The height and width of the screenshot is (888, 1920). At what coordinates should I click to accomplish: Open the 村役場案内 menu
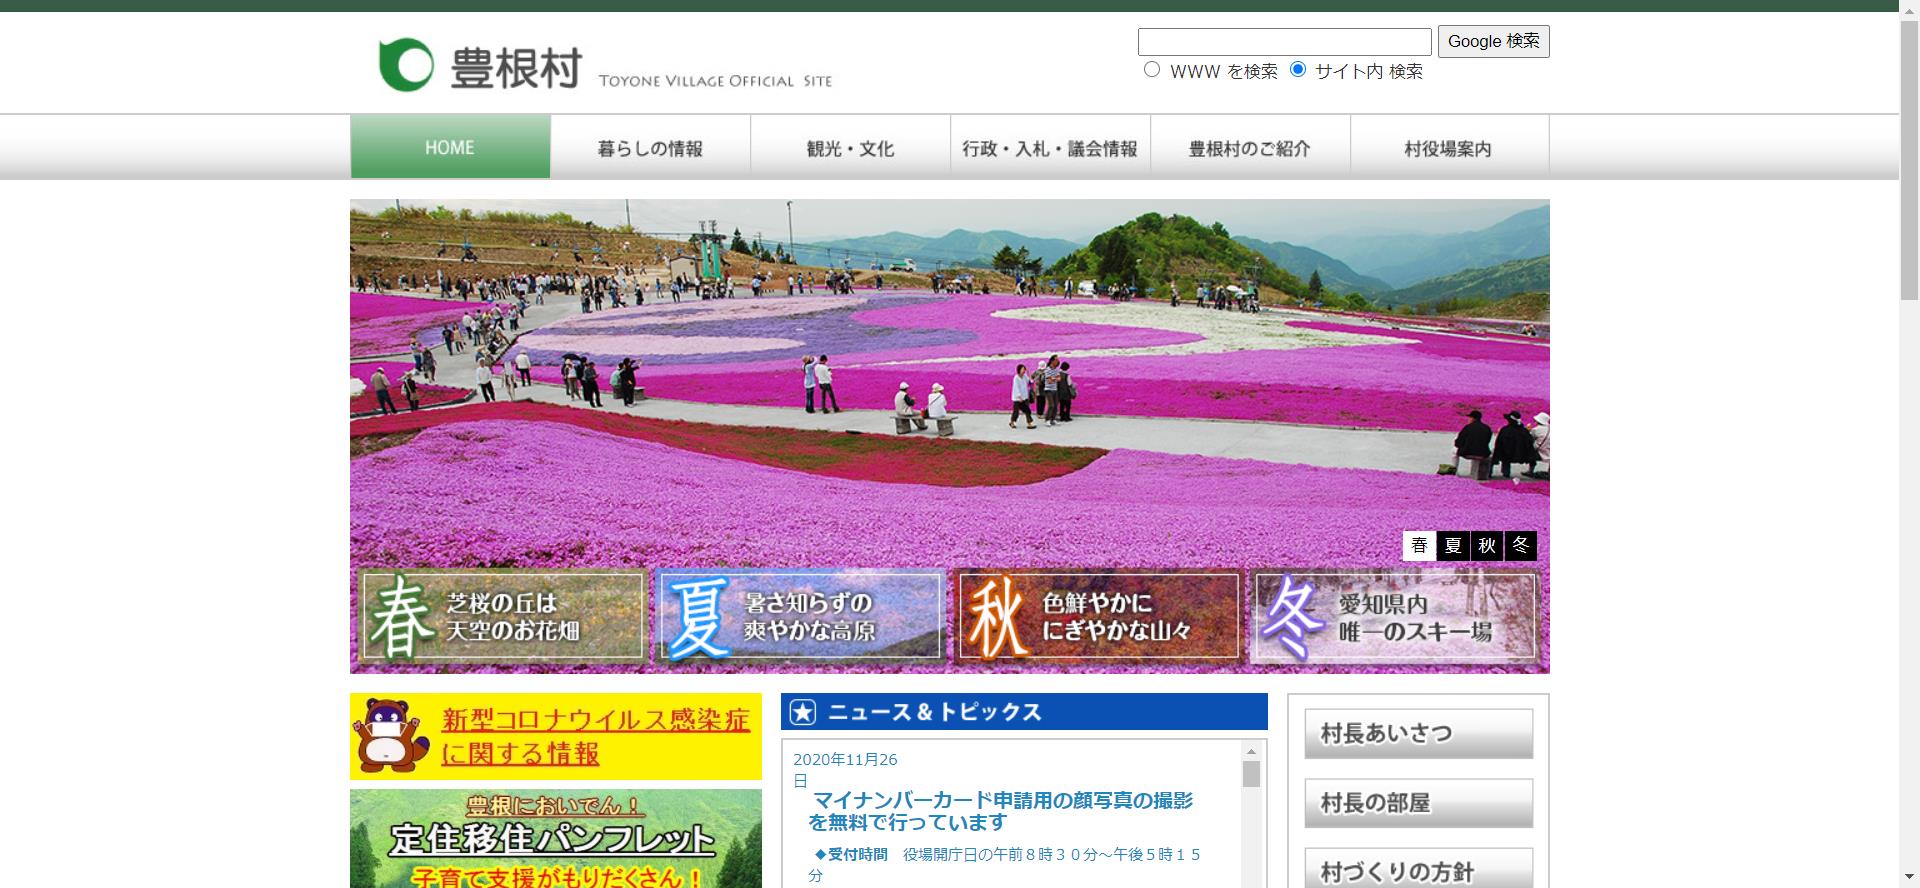click(1449, 147)
